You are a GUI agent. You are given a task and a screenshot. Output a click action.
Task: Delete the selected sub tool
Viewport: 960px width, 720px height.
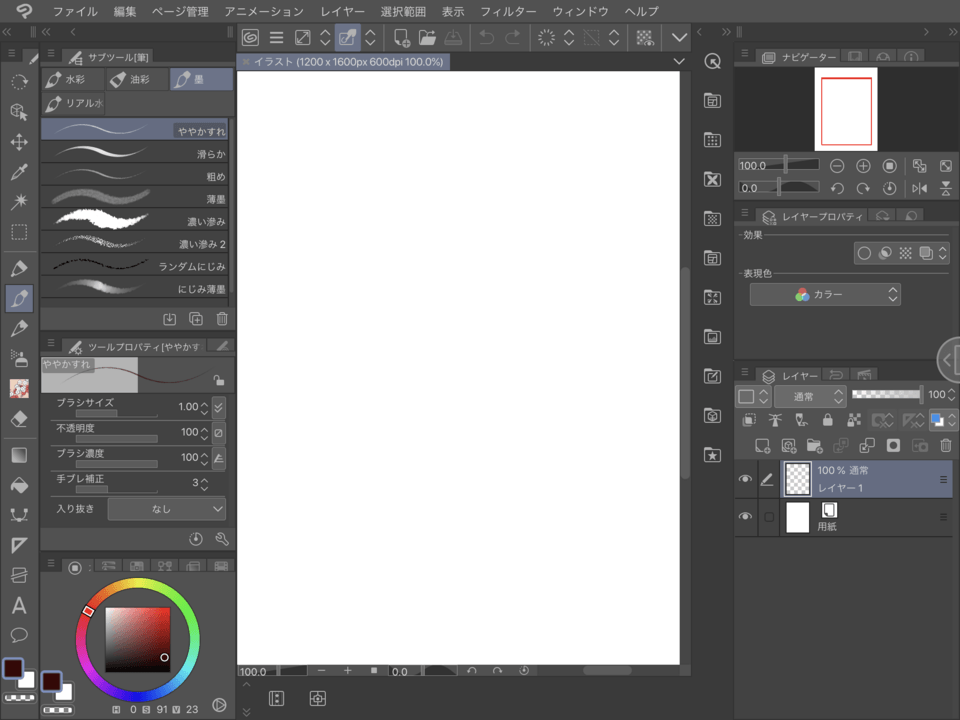point(222,318)
